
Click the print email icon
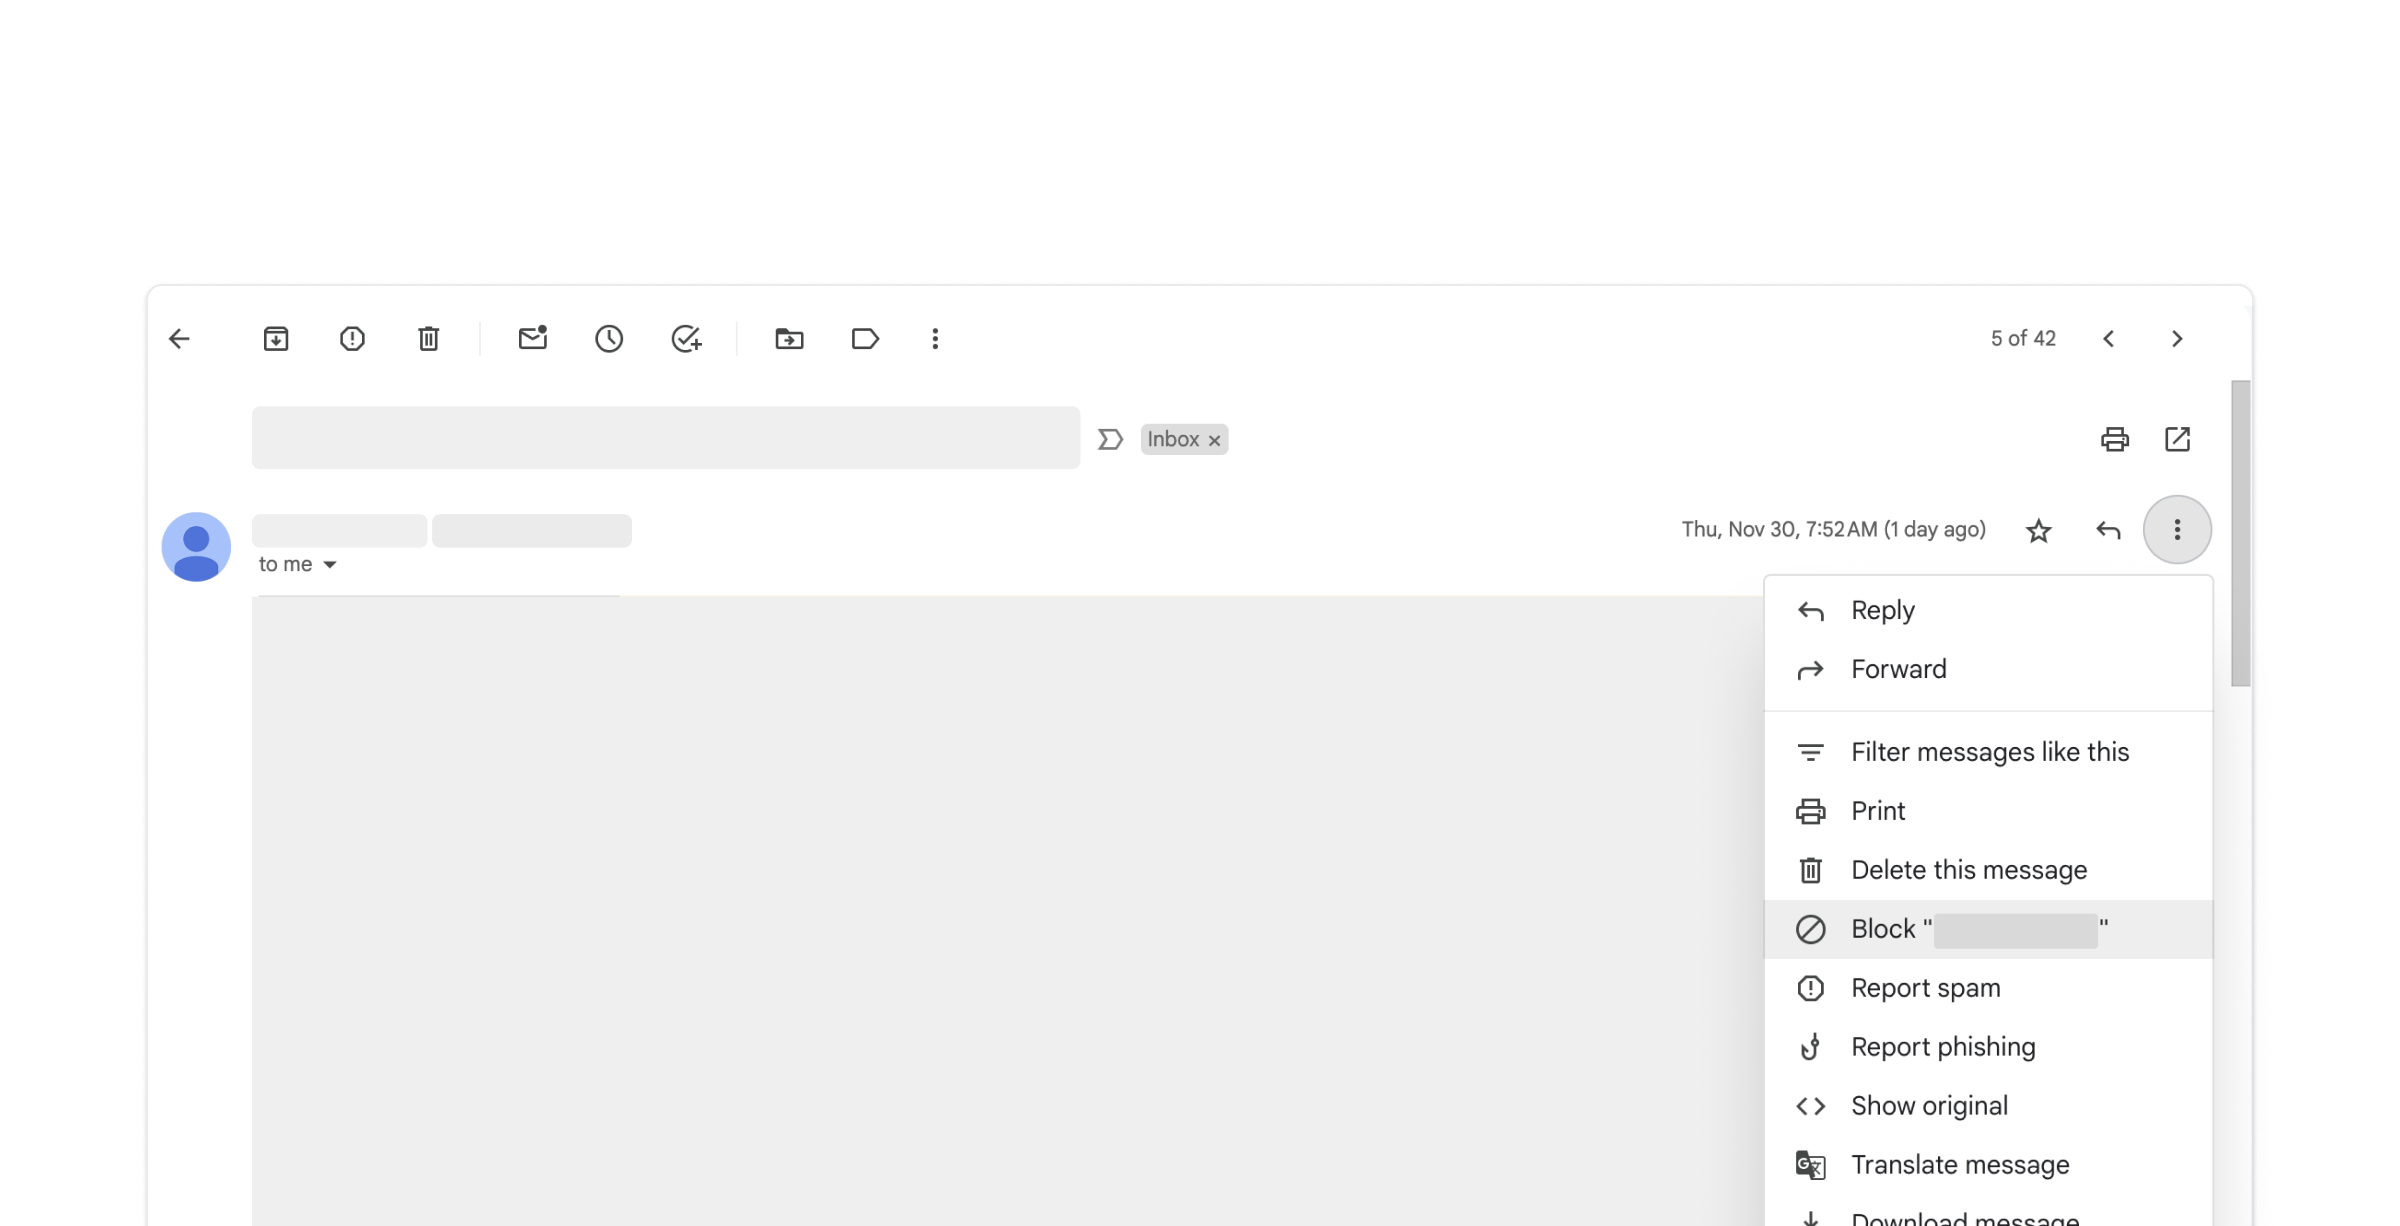2115,439
